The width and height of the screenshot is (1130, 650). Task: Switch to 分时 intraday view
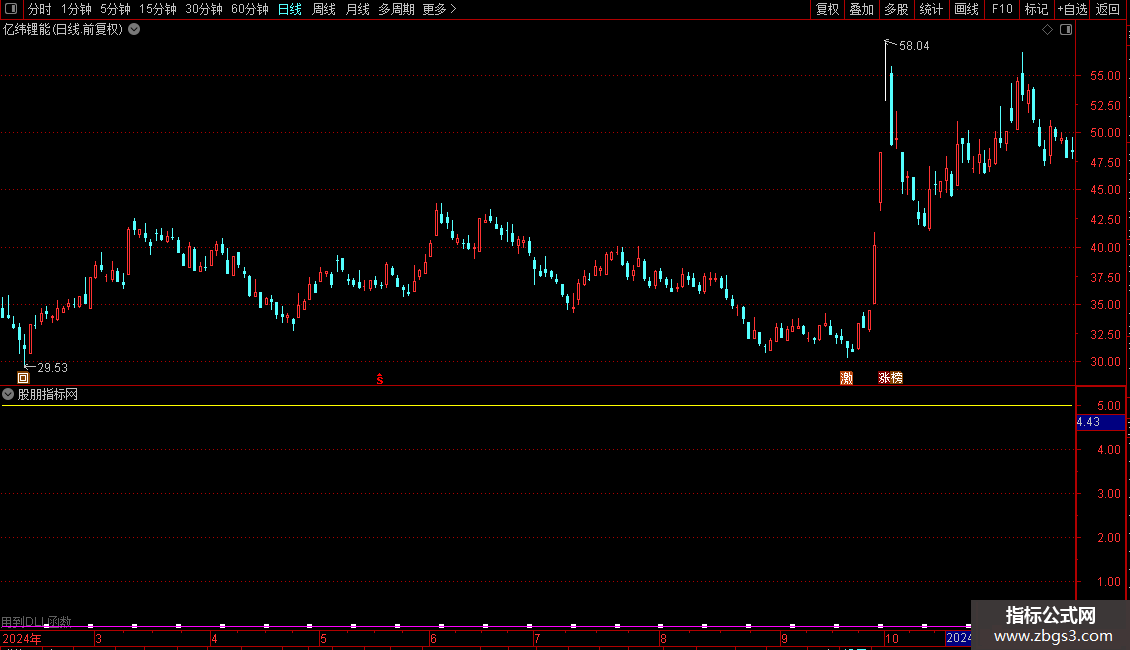point(40,9)
